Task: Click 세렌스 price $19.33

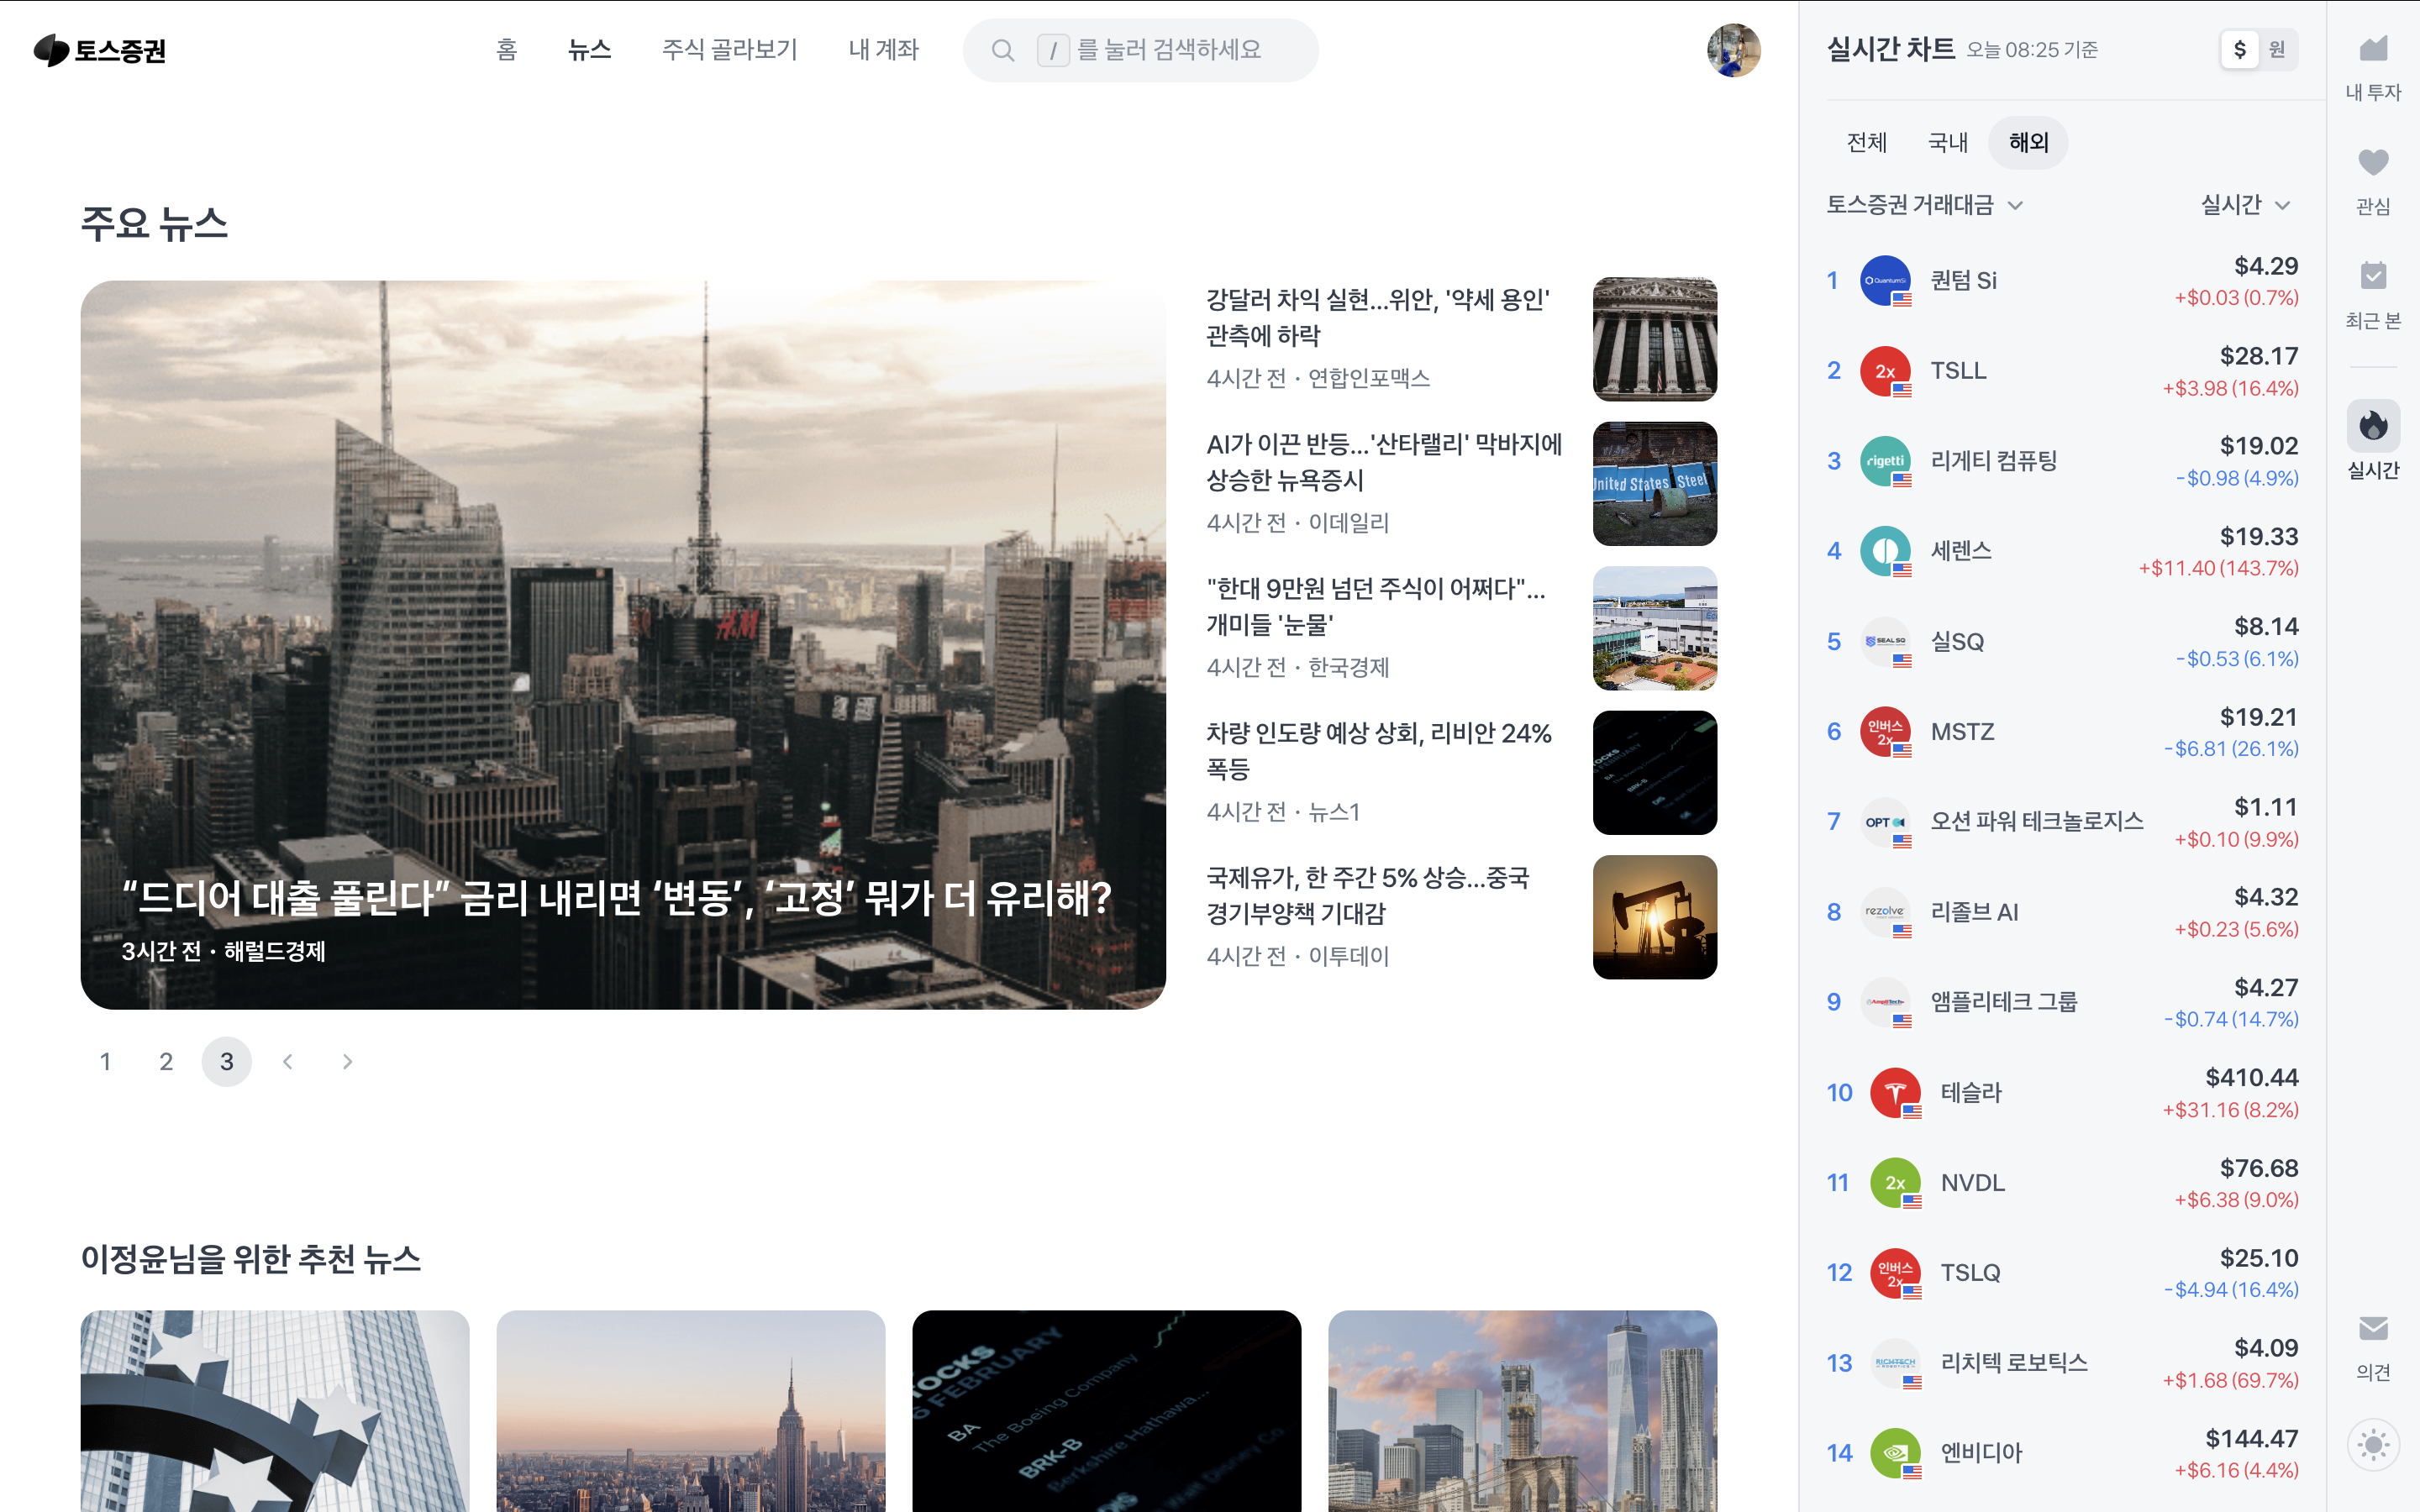Action: click(x=2259, y=537)
